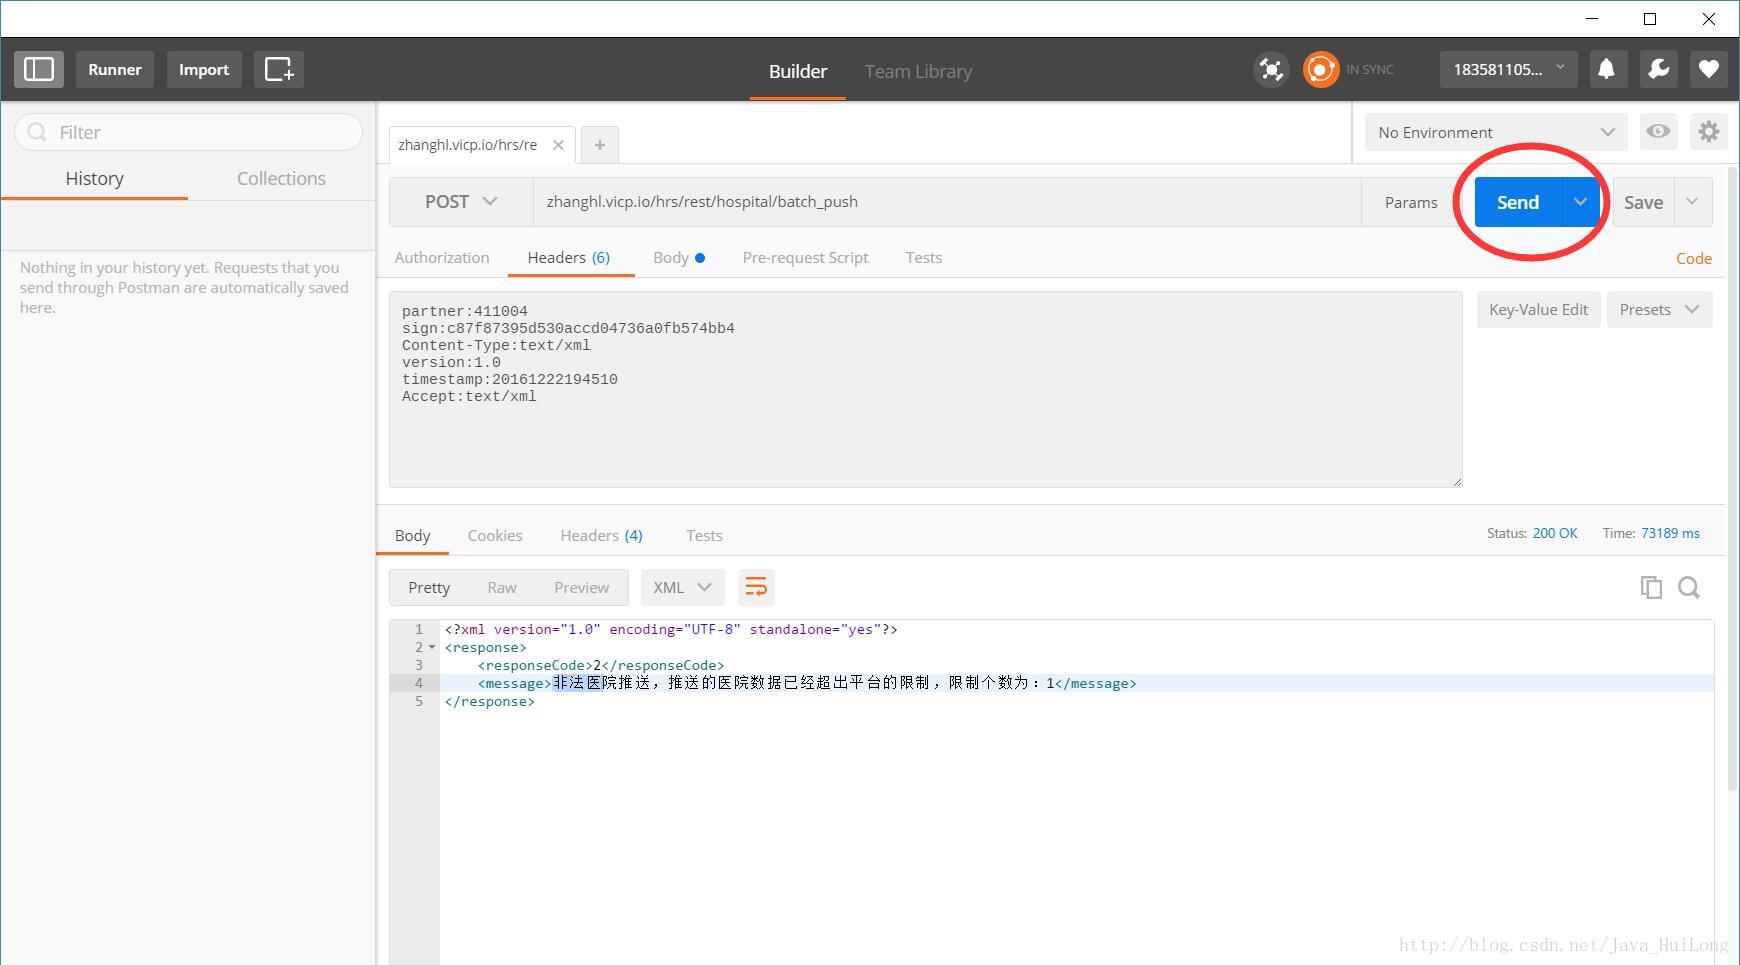
Task: Search the response body icon
Action: 1689,587
